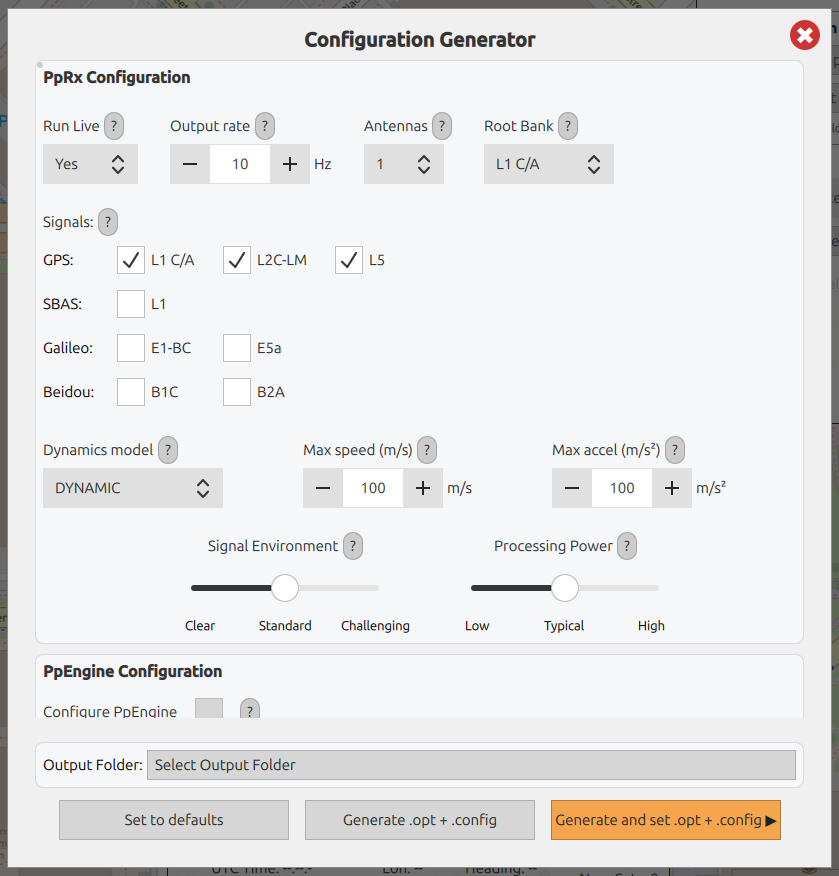Click the Signal Environment slider handle
Viewport: 839px width, 876px height.
tap(285, 588)
